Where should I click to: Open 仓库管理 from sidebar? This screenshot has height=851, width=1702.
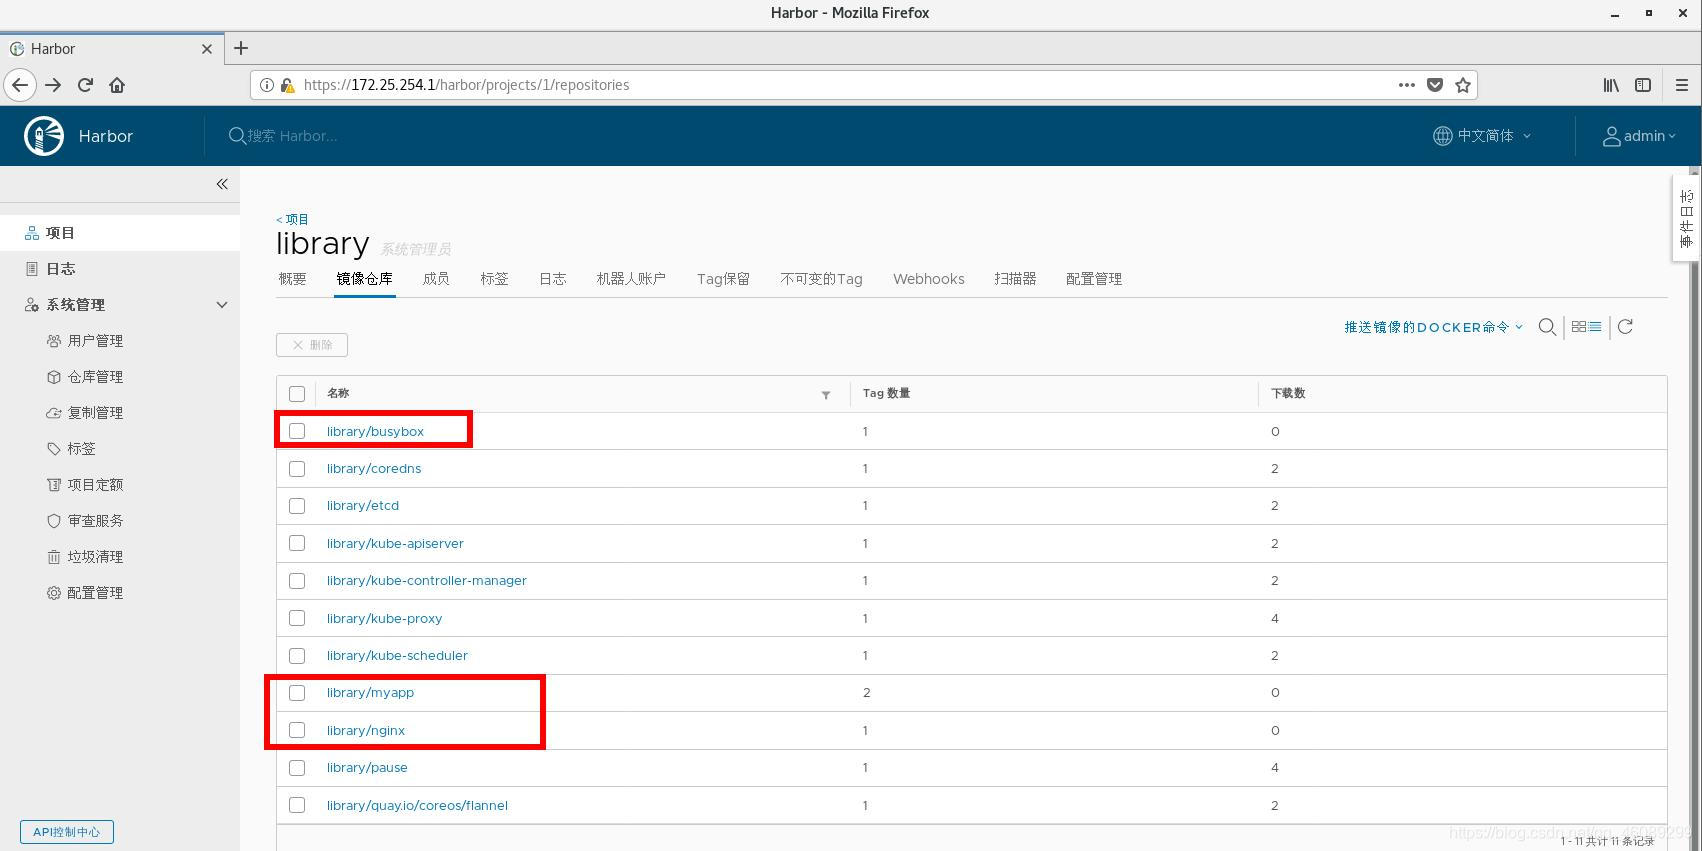tap(95, 377)
